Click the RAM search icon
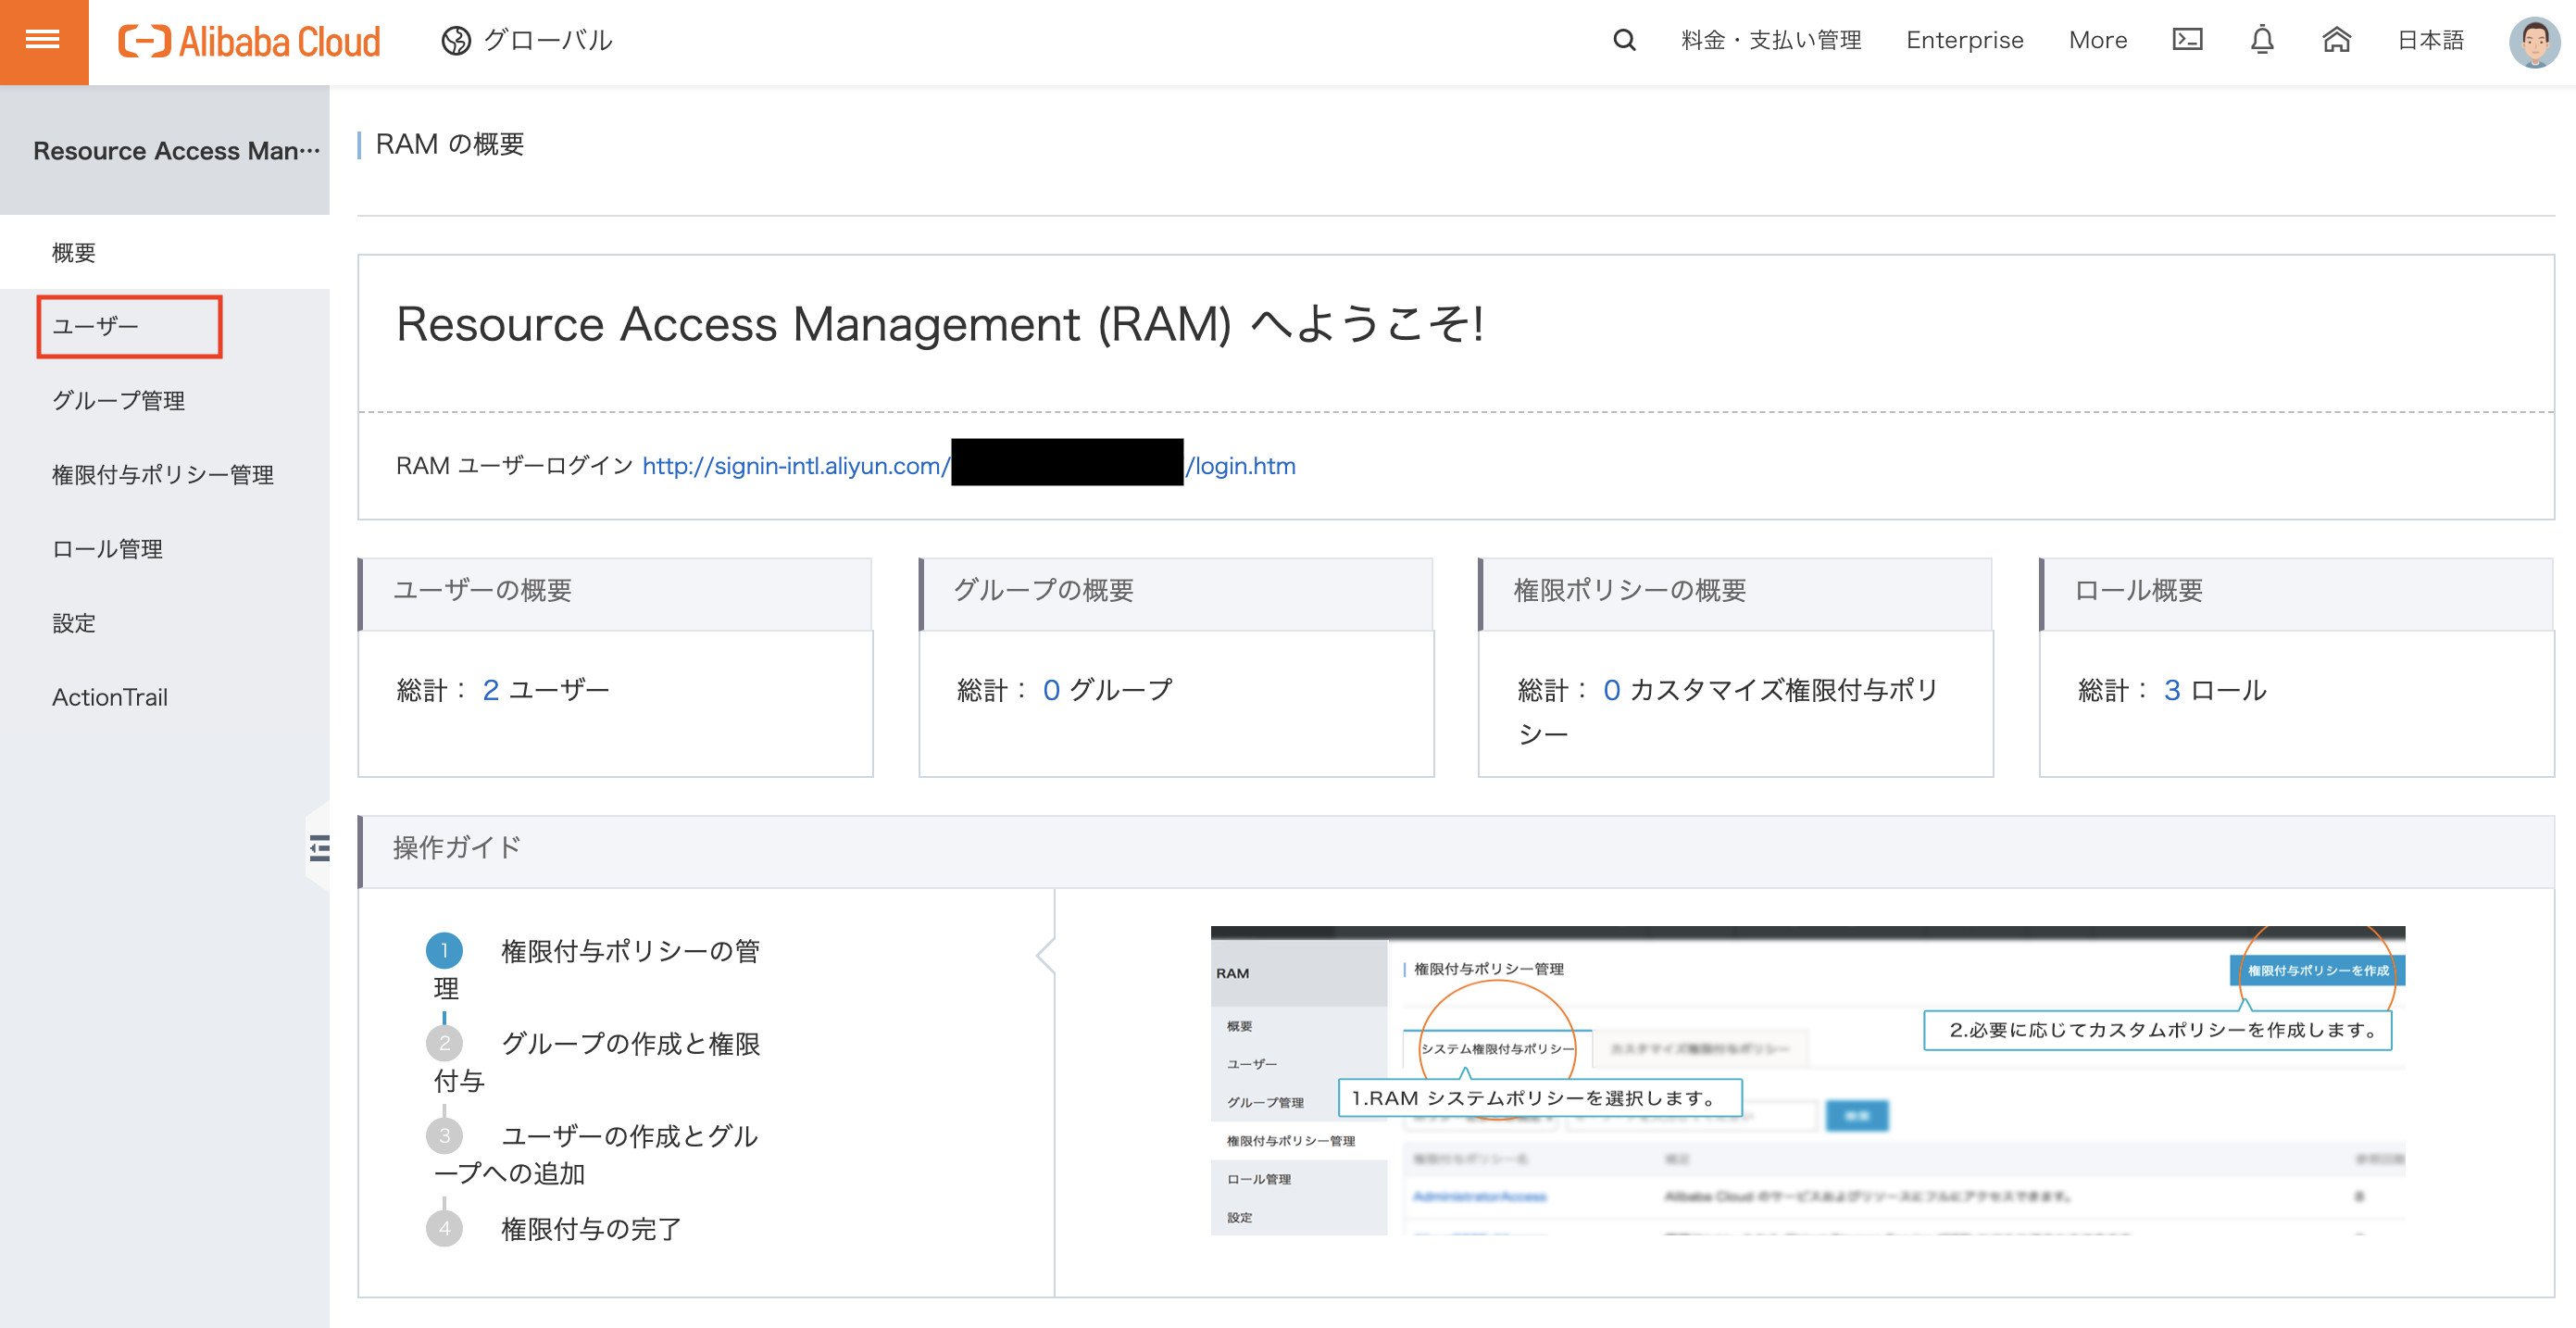The width and height of the screenshot is (2576, 1328). [1619, 39]
